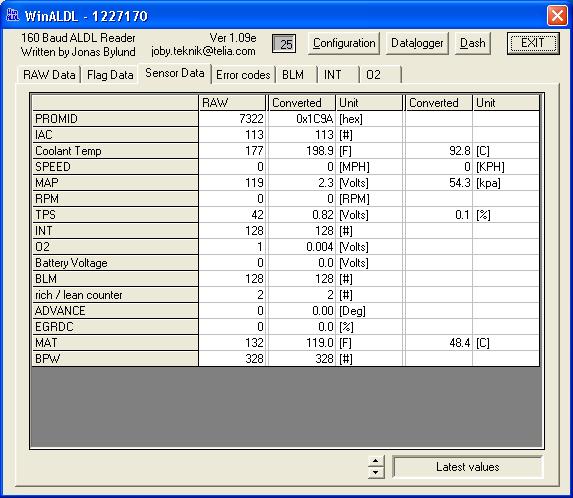Select the MAP row label
This screenshot has height=498, width=573.
pyautogui.click(x=115, y=183)
